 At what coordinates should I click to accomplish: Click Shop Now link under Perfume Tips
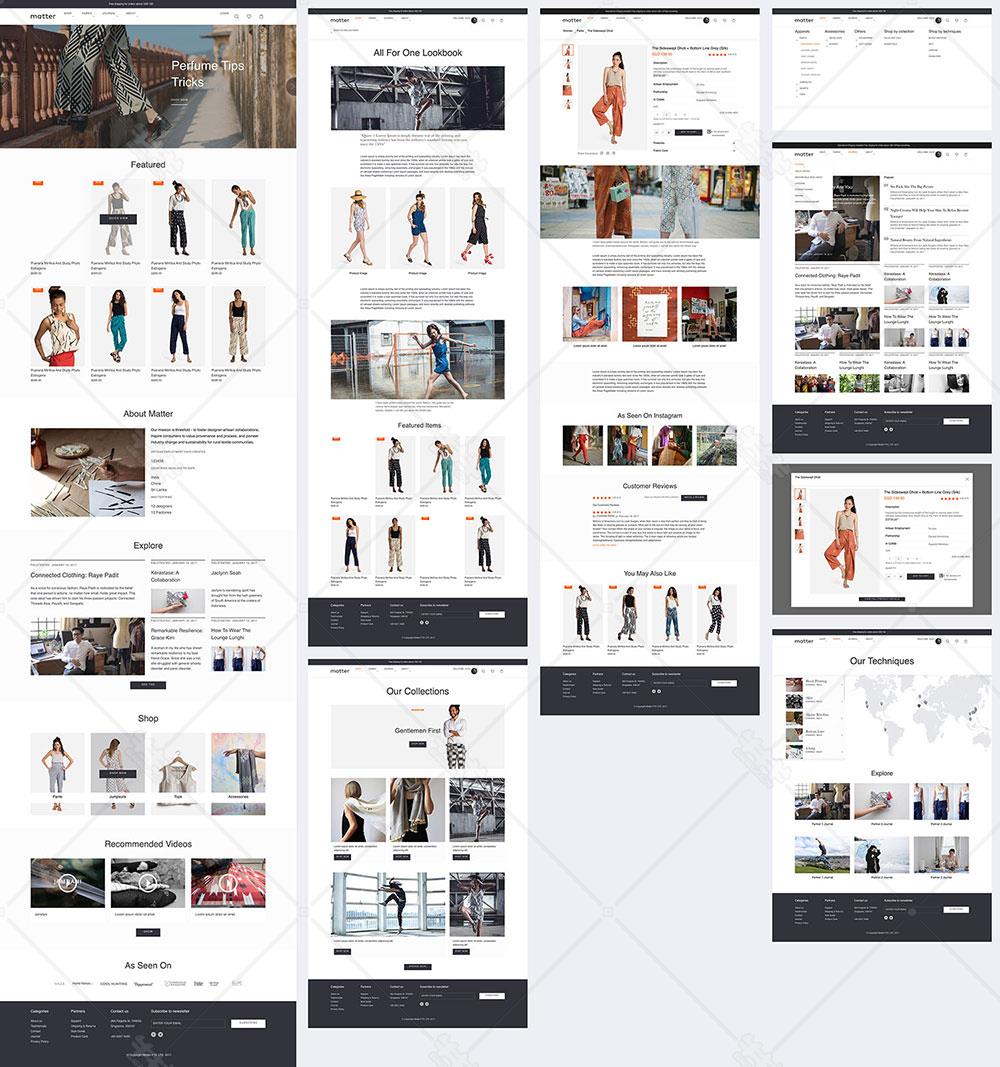[179, 100]
